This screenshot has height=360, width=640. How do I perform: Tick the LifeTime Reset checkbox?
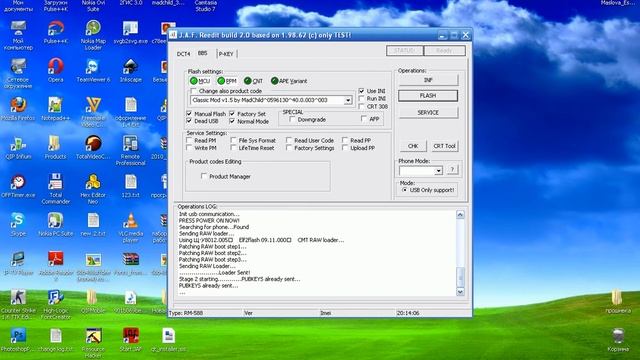click(233, 148)
